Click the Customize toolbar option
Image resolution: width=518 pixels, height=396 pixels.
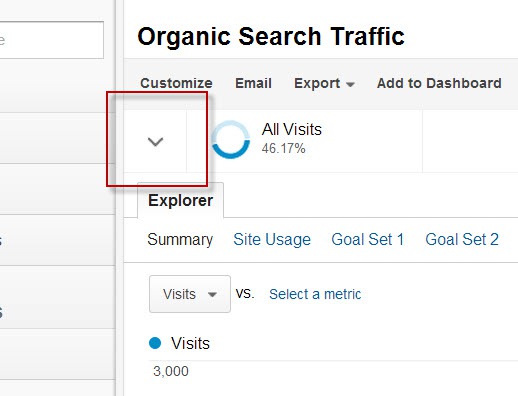click(x=176, y=83)
